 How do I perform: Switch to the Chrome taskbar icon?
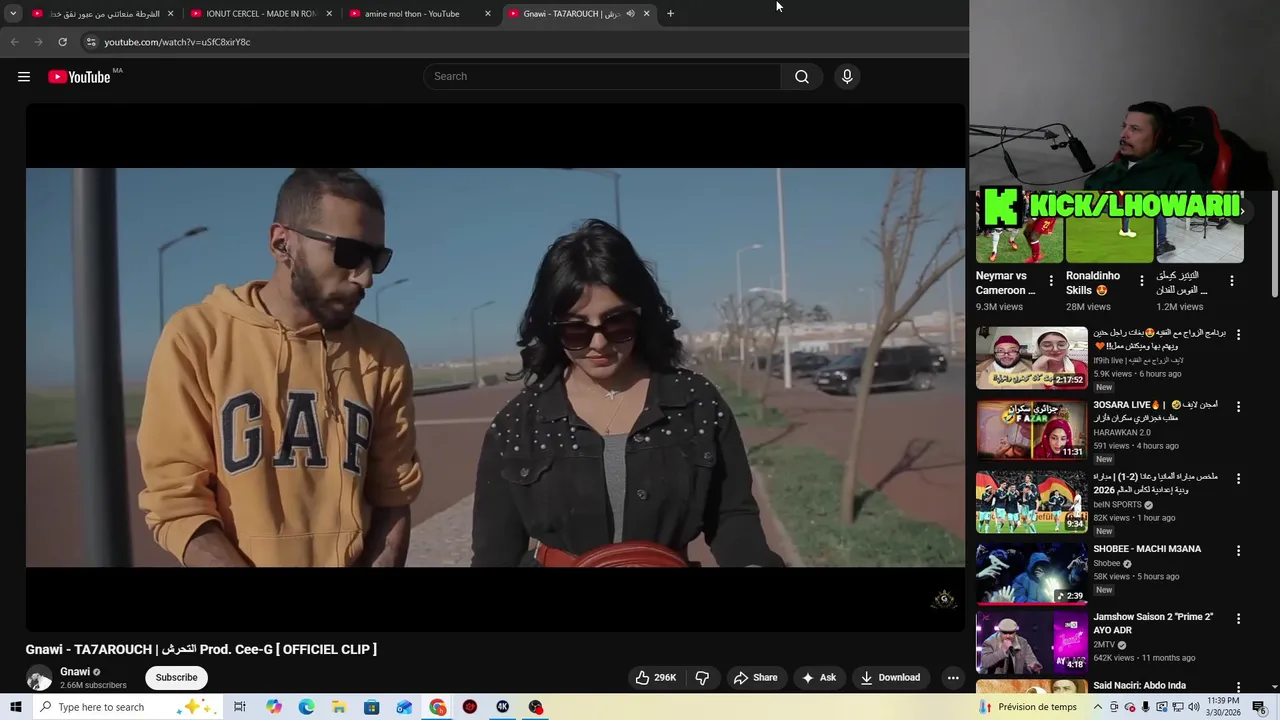click(x=438, y=707)
